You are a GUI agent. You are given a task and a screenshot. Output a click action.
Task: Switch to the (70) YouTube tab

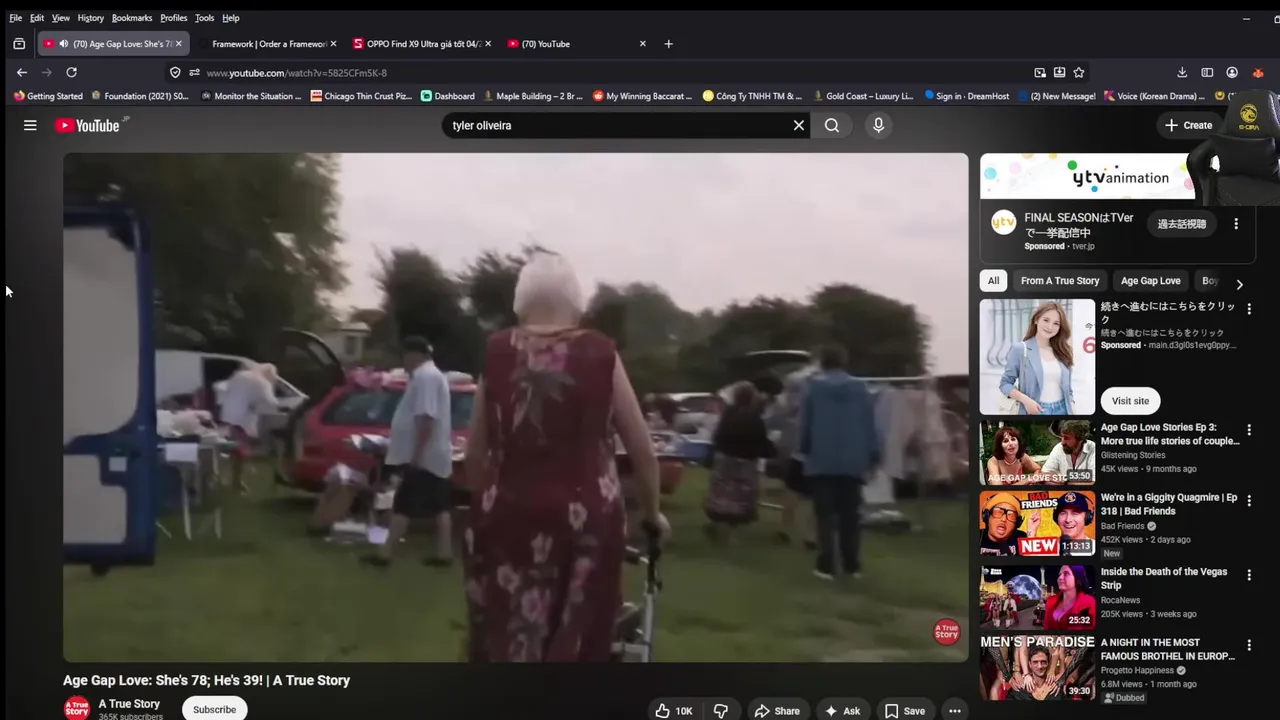(x=577, y=44)
